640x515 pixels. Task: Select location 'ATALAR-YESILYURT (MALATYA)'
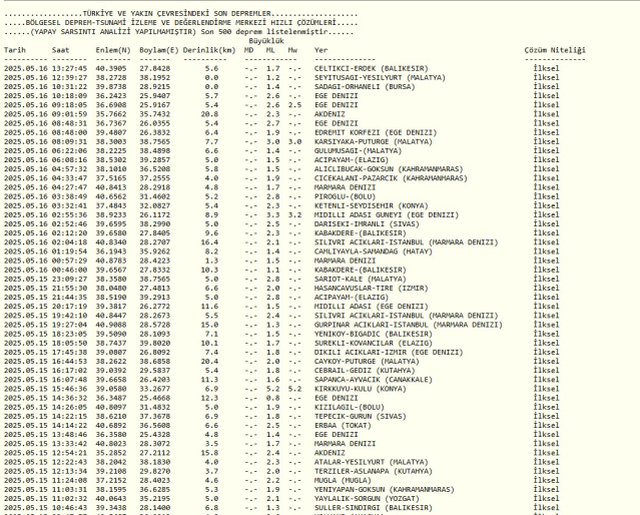coord(371,462)
